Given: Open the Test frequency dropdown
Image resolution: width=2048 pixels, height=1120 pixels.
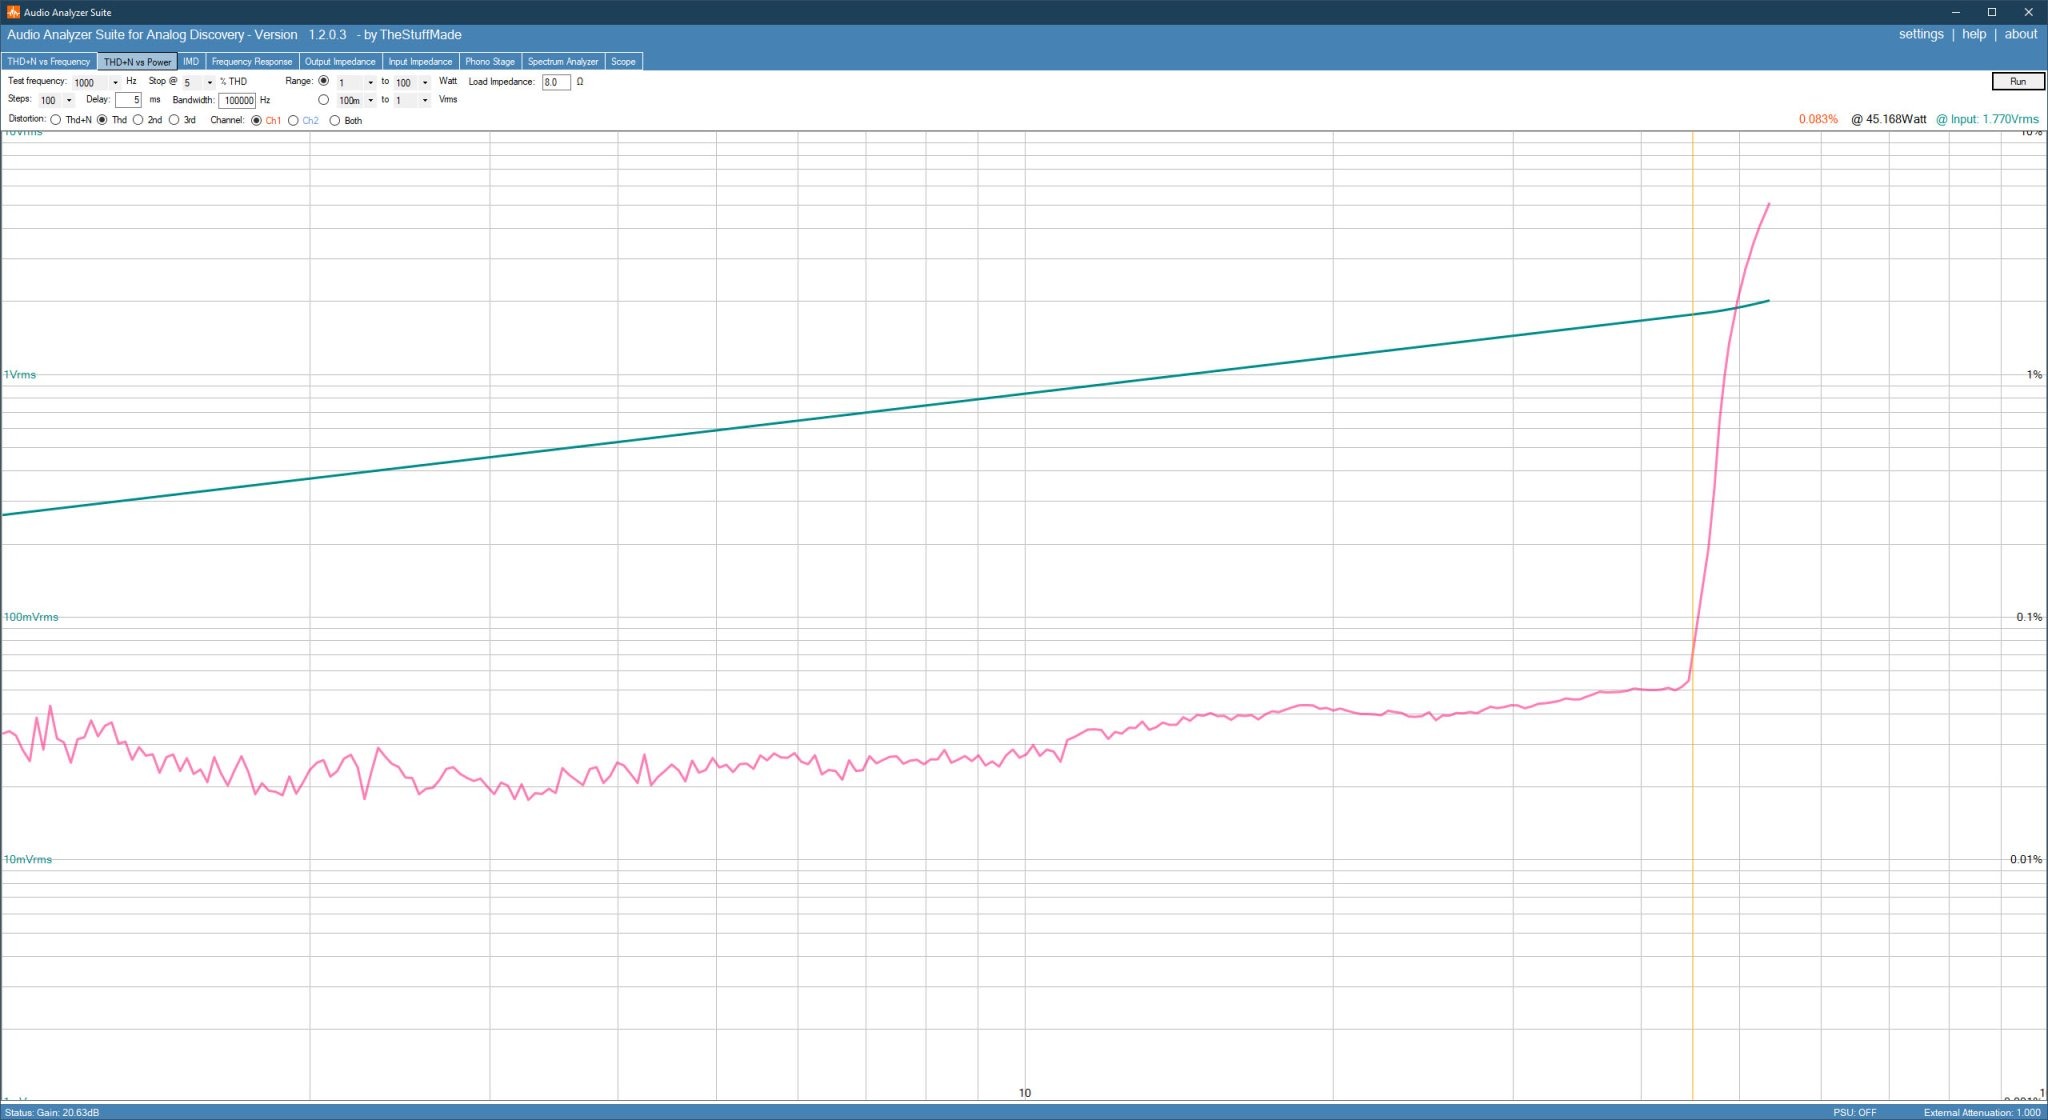Looking at the screenshot, I should pos(115,82).
